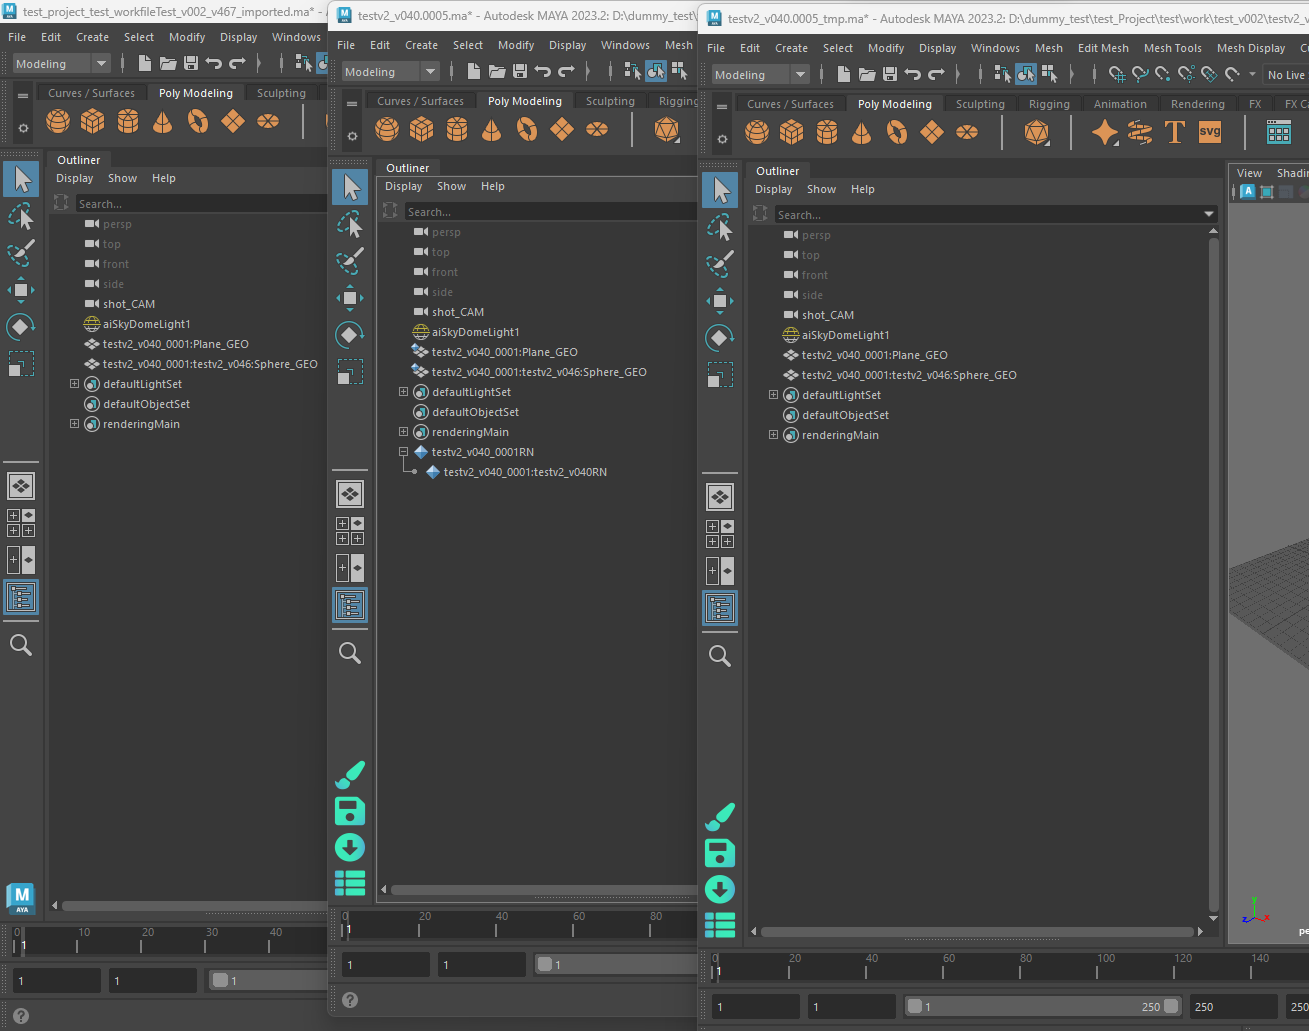Click the range slider bar in right window
The image size is (1309, 1031).
(1042, 1007)
